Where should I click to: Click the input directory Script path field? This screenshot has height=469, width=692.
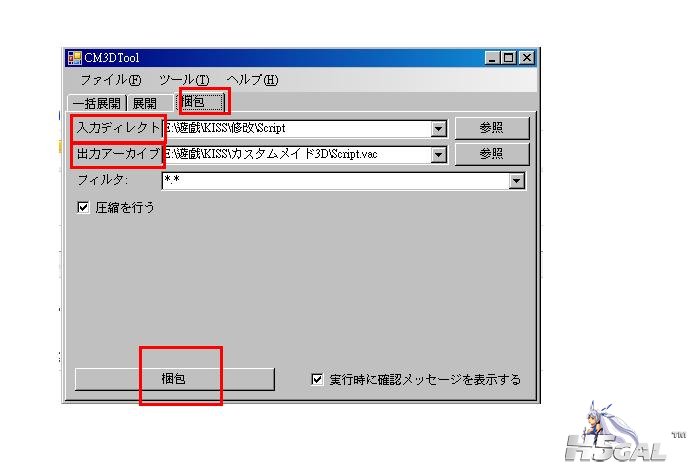click(297, 129)
